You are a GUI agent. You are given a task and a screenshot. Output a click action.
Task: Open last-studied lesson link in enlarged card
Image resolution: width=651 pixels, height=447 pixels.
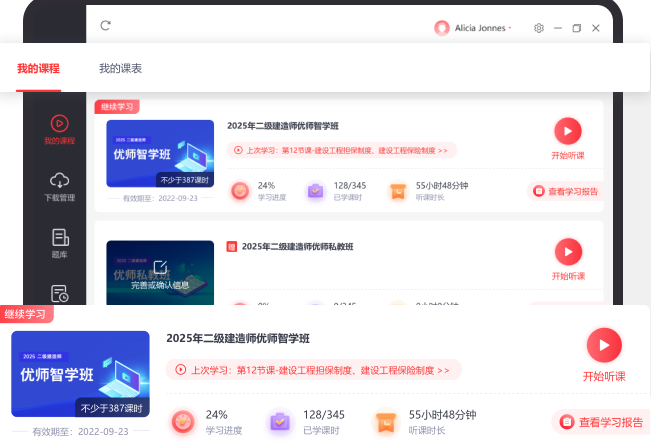tap(314, 370)
